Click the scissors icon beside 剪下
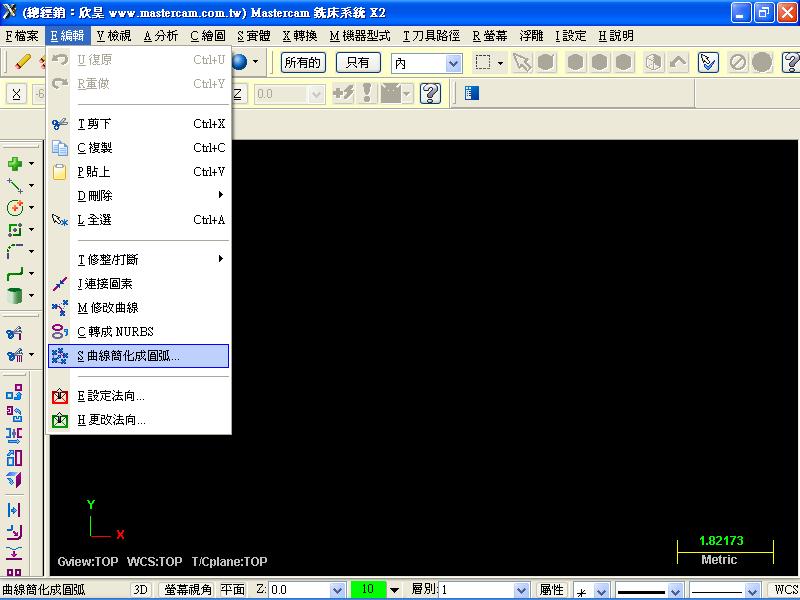 [60, 123]
